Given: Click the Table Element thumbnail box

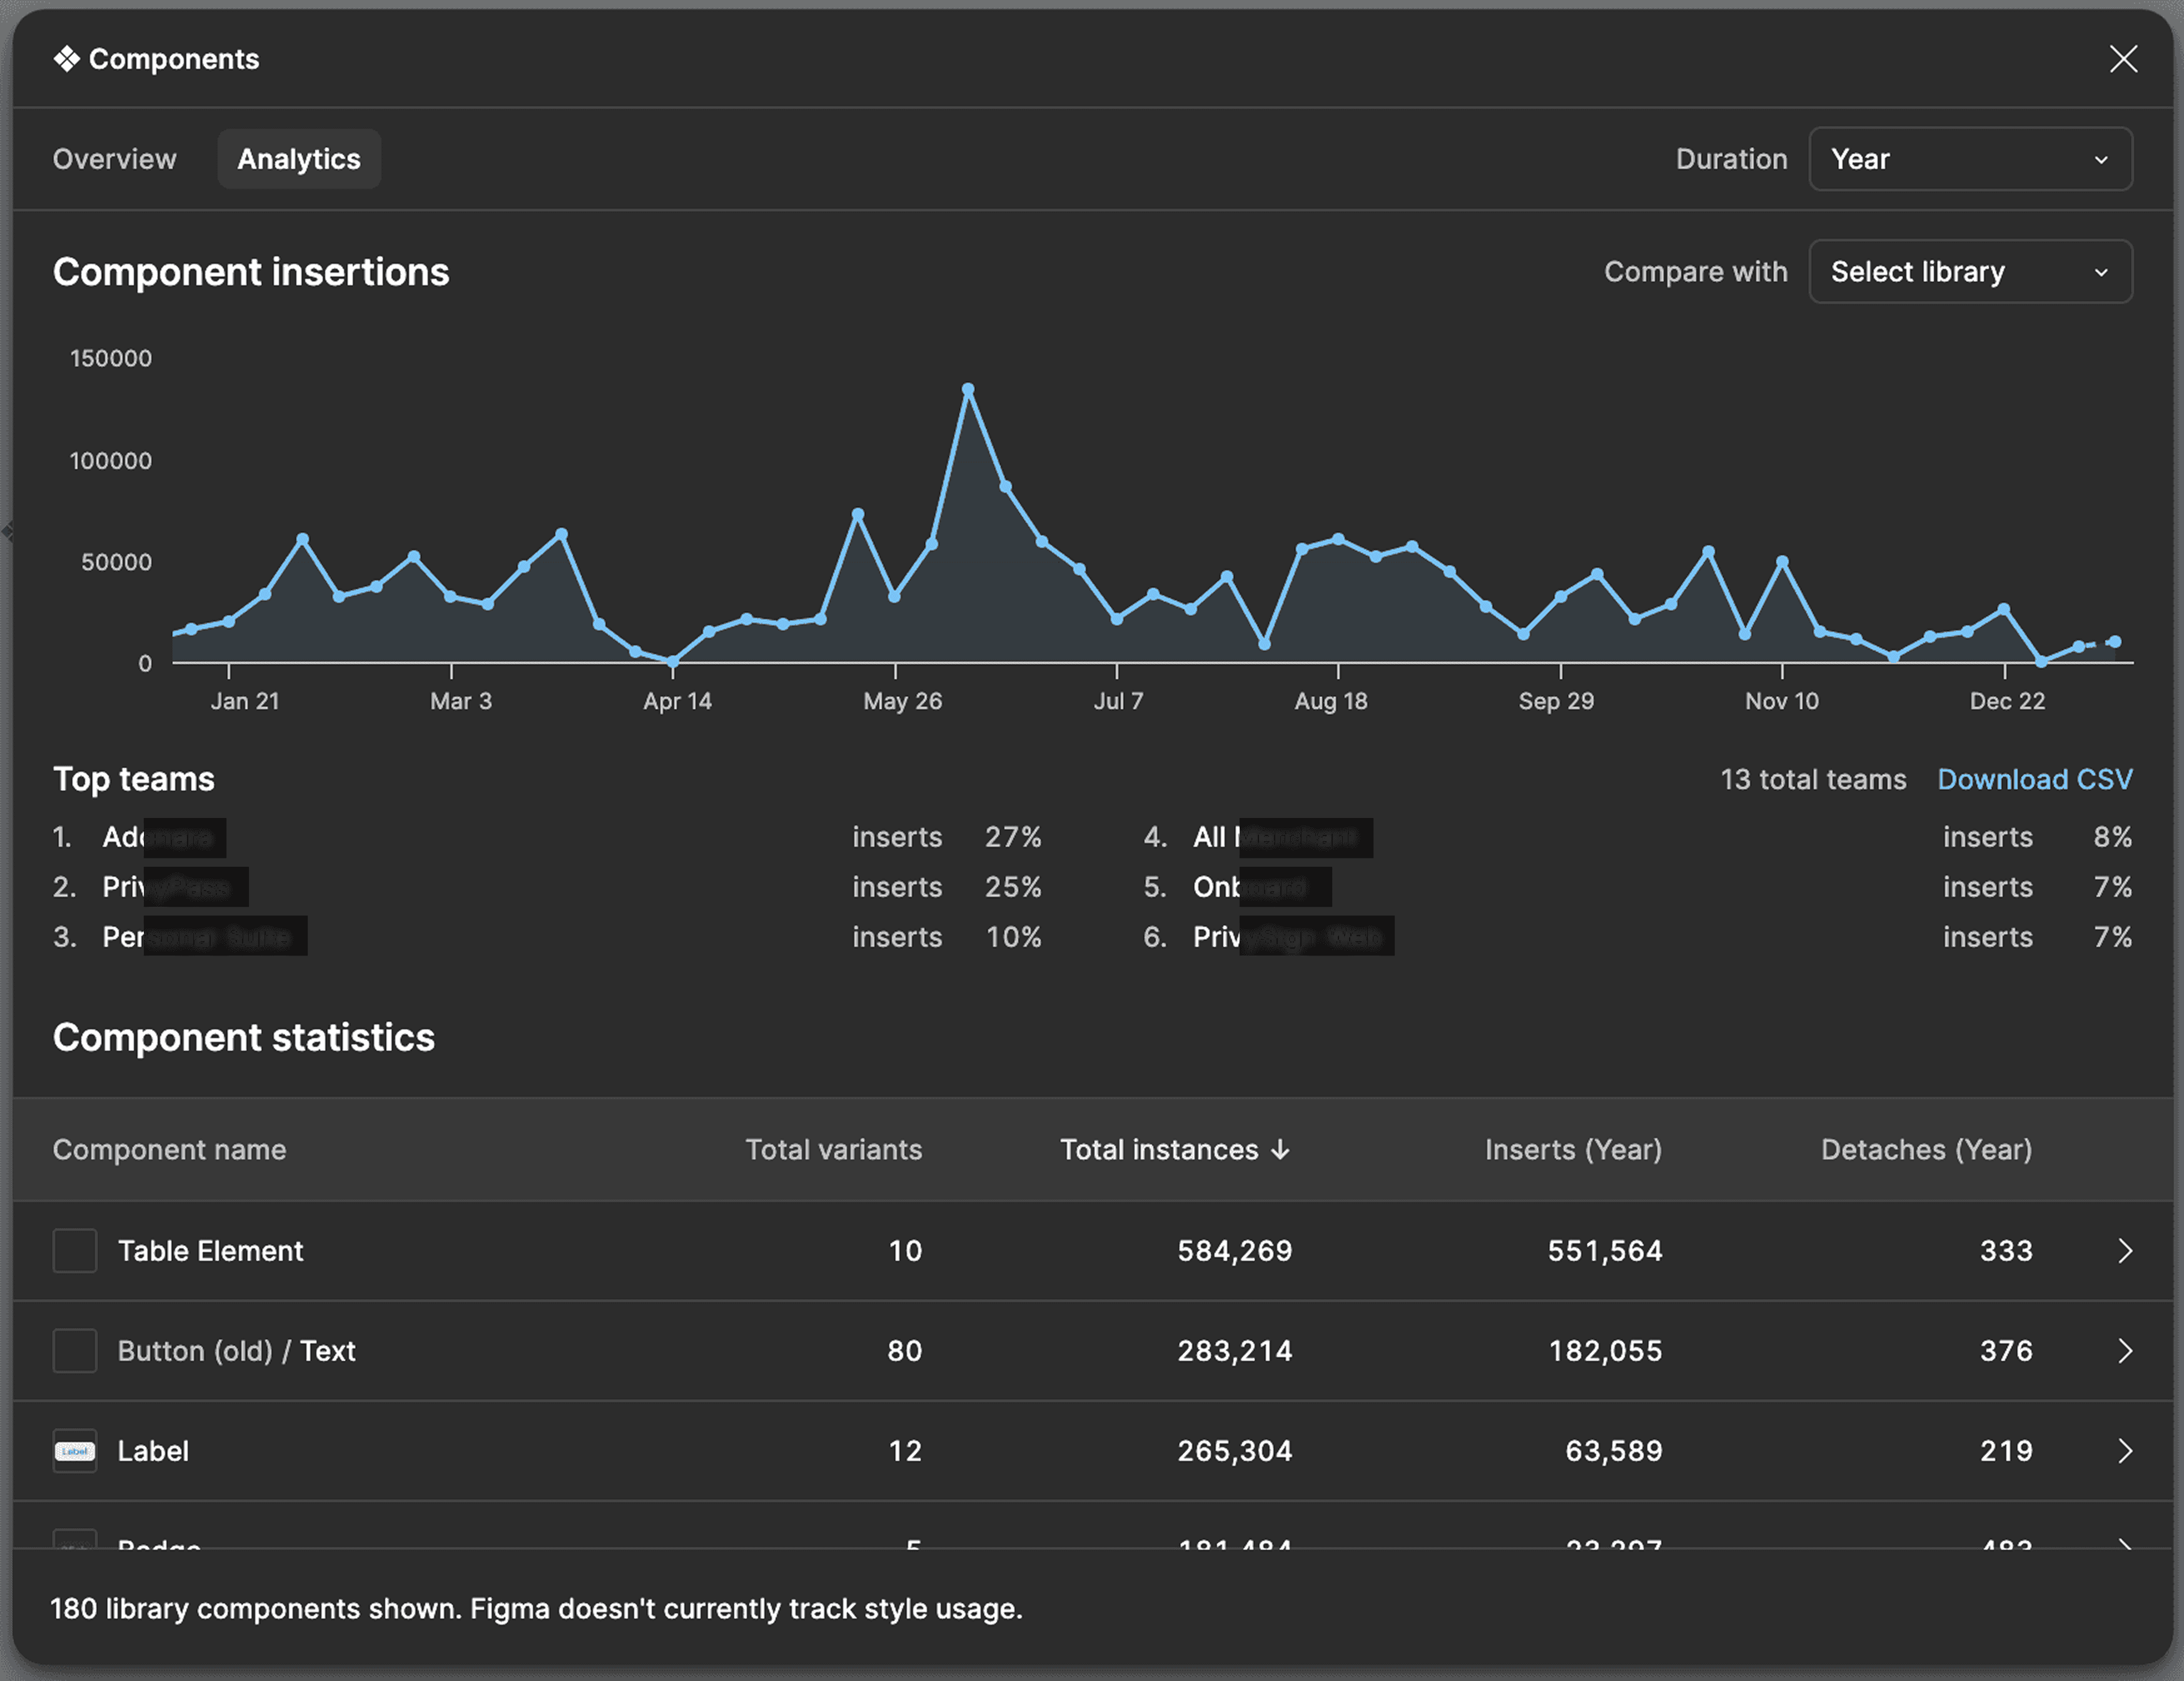Looking at the screenshot, I should tap(75, 1251).
